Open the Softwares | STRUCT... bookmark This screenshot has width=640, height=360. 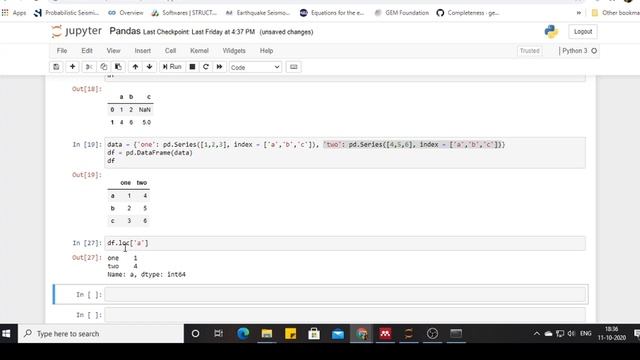click(184, 13)
